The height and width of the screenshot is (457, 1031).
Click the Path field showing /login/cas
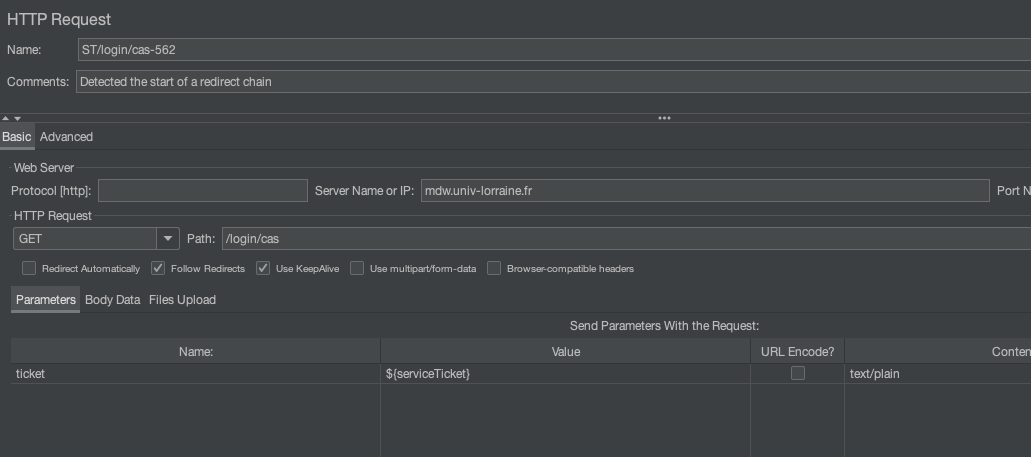620,239
